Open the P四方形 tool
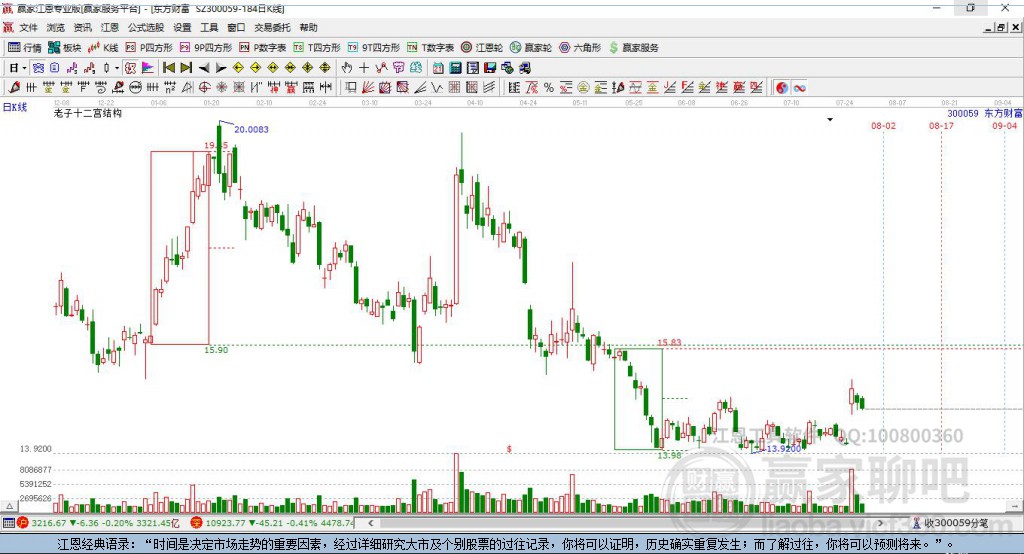The height and width of the screenshot is (554, 1024). coord(149,48)
